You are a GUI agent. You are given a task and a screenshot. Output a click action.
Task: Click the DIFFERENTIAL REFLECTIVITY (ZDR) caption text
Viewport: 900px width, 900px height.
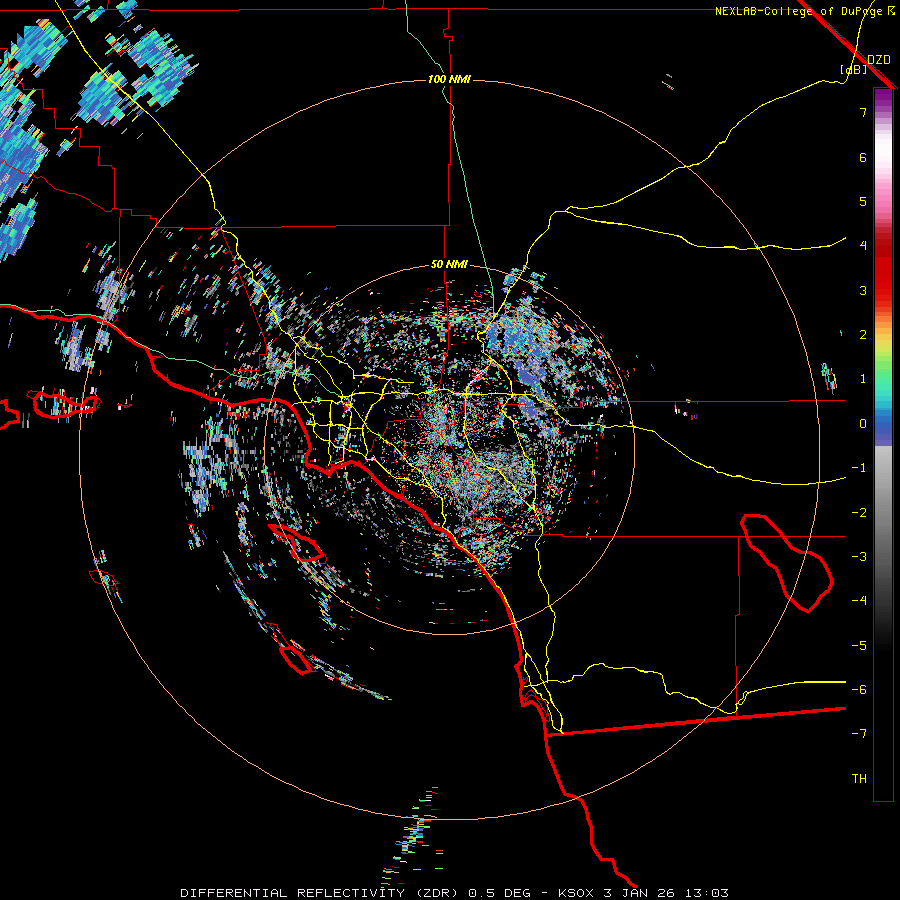[319, 893]
